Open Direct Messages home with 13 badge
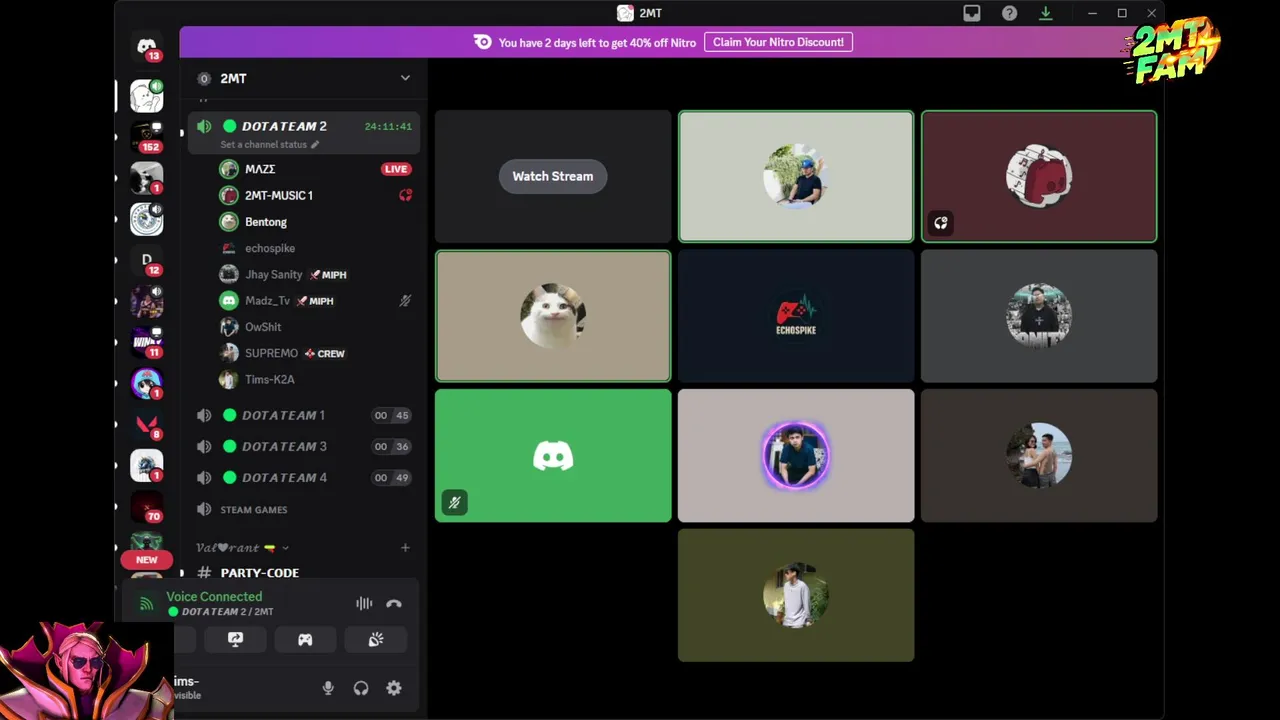 coord(147,46)
